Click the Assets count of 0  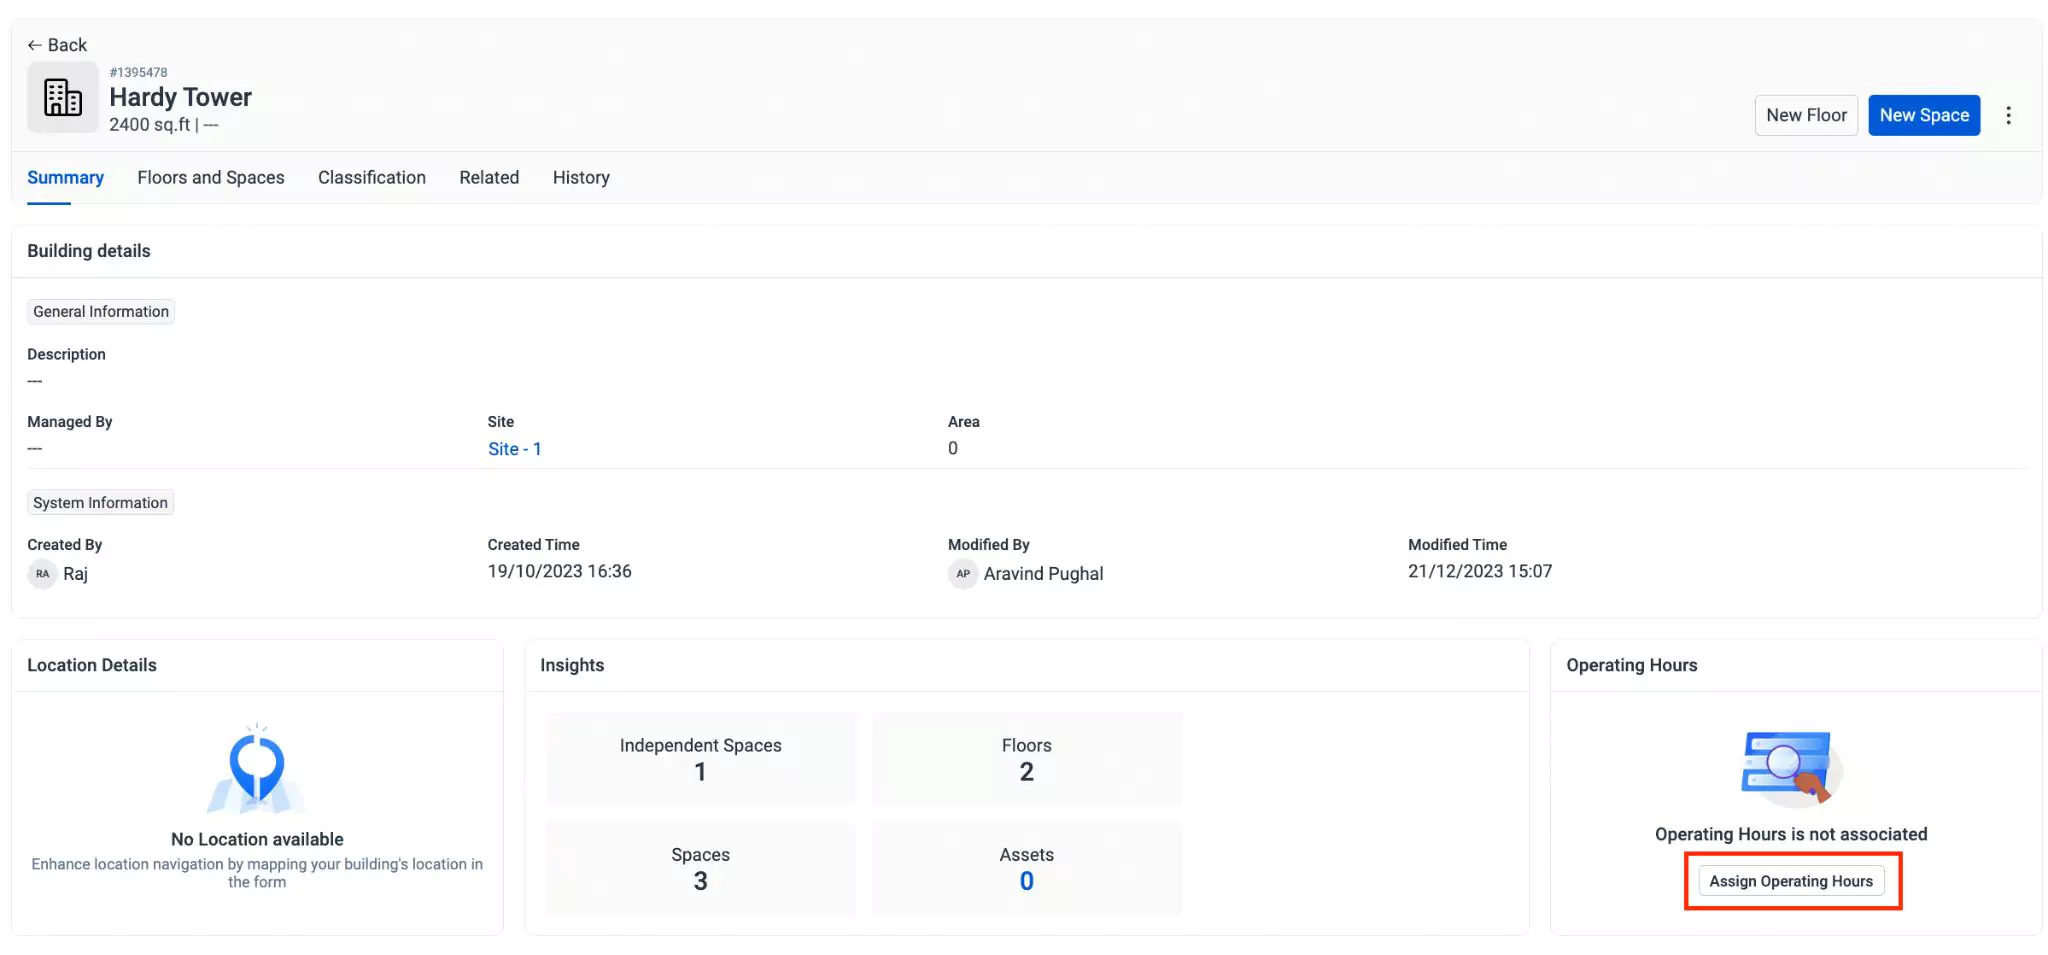pyautogui.click(x=1026, y=881)
